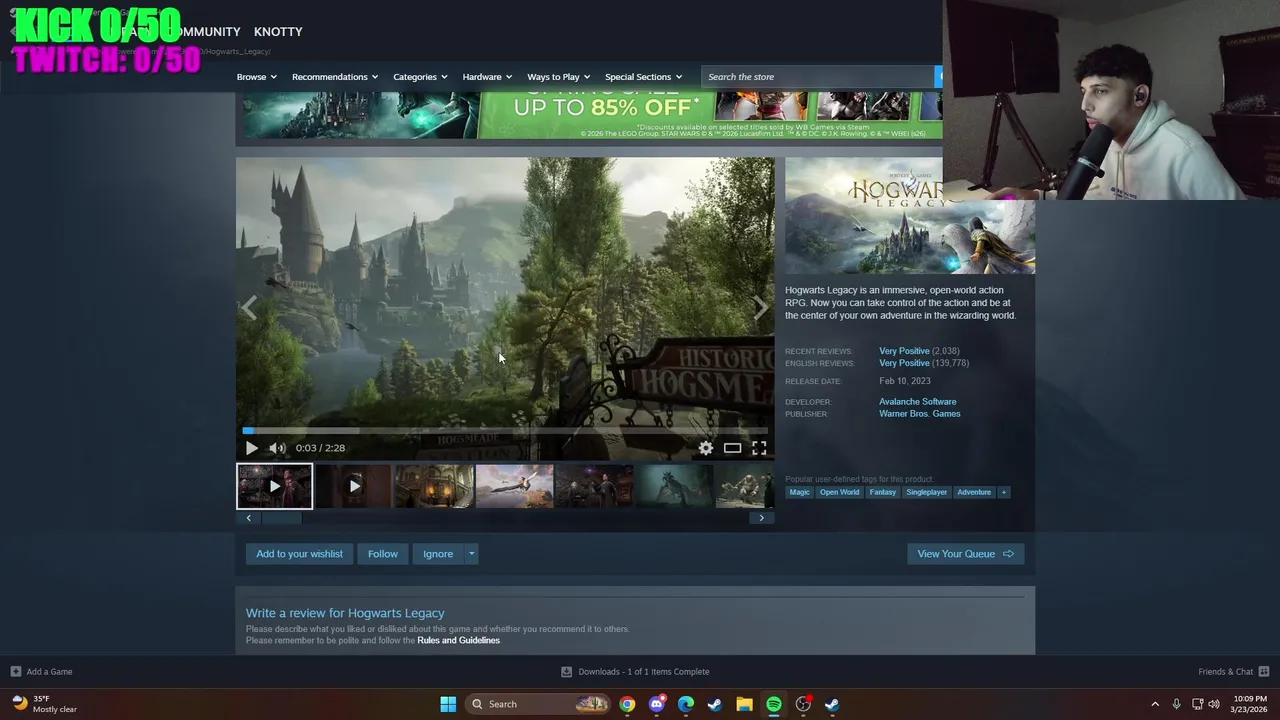
Task: Open Discord from the taskbar
Action: 656,704
